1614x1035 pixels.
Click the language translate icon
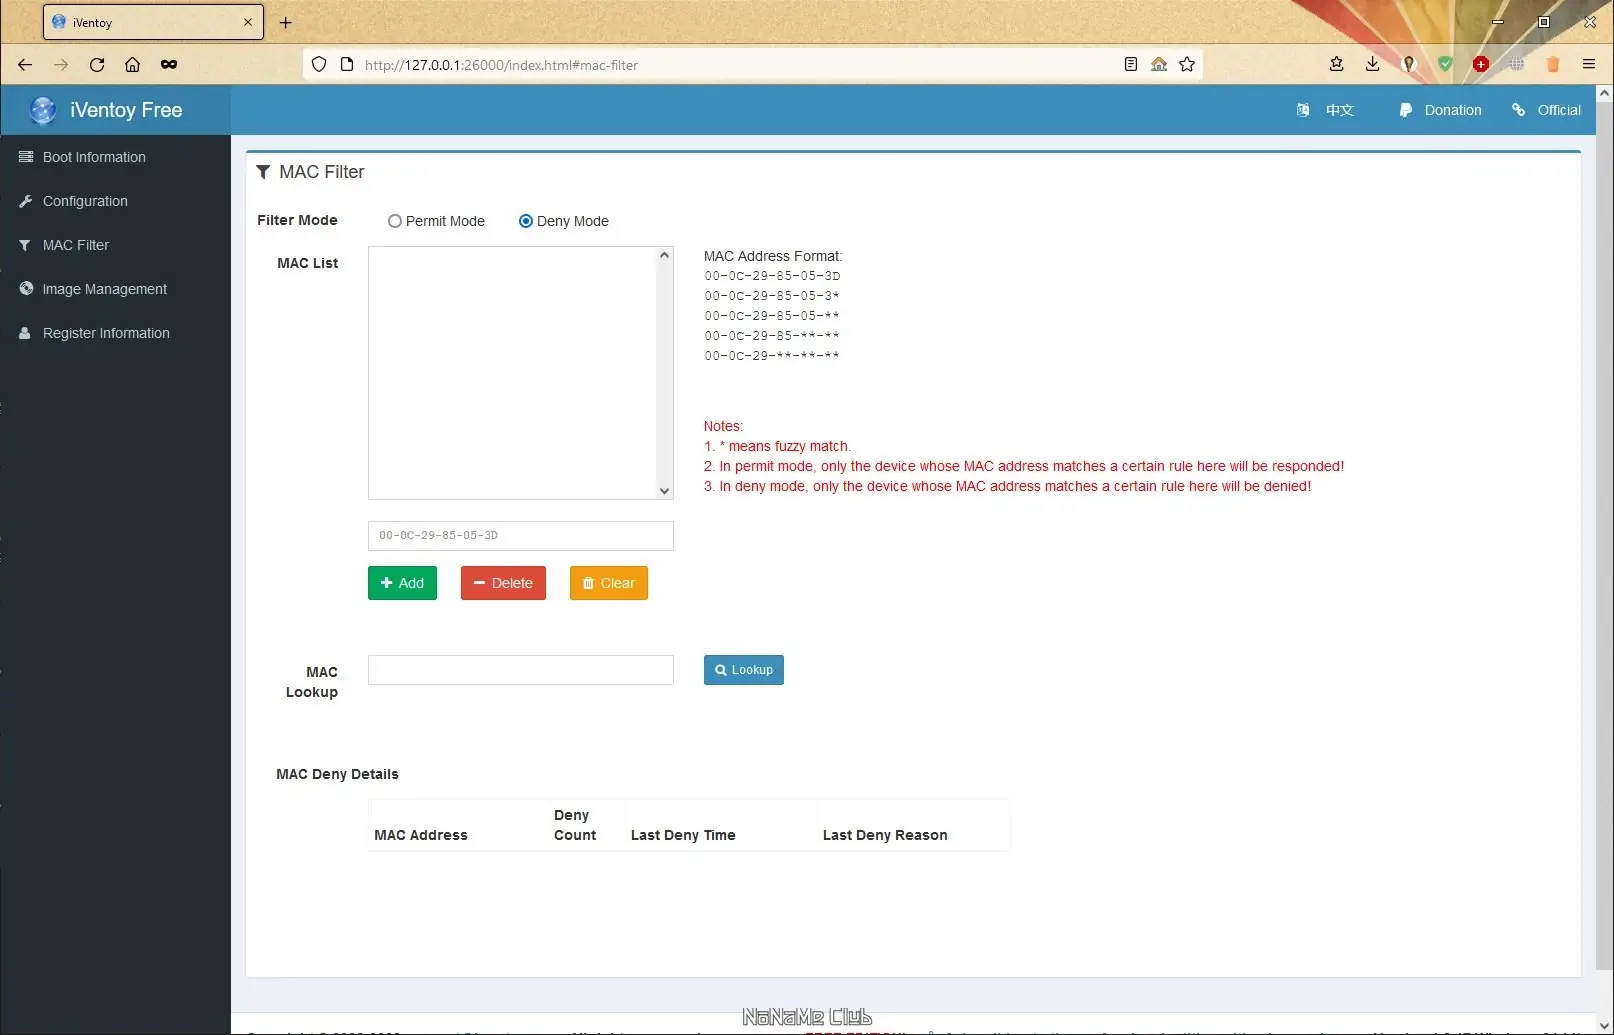[x=1303, y=110]
